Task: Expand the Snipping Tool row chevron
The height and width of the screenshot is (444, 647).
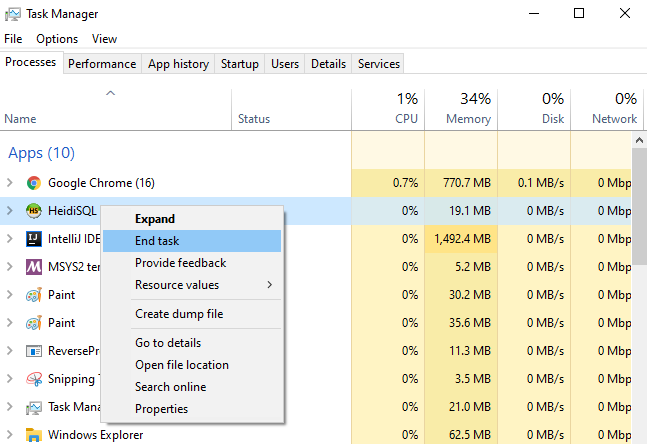Action: [10, 378]
